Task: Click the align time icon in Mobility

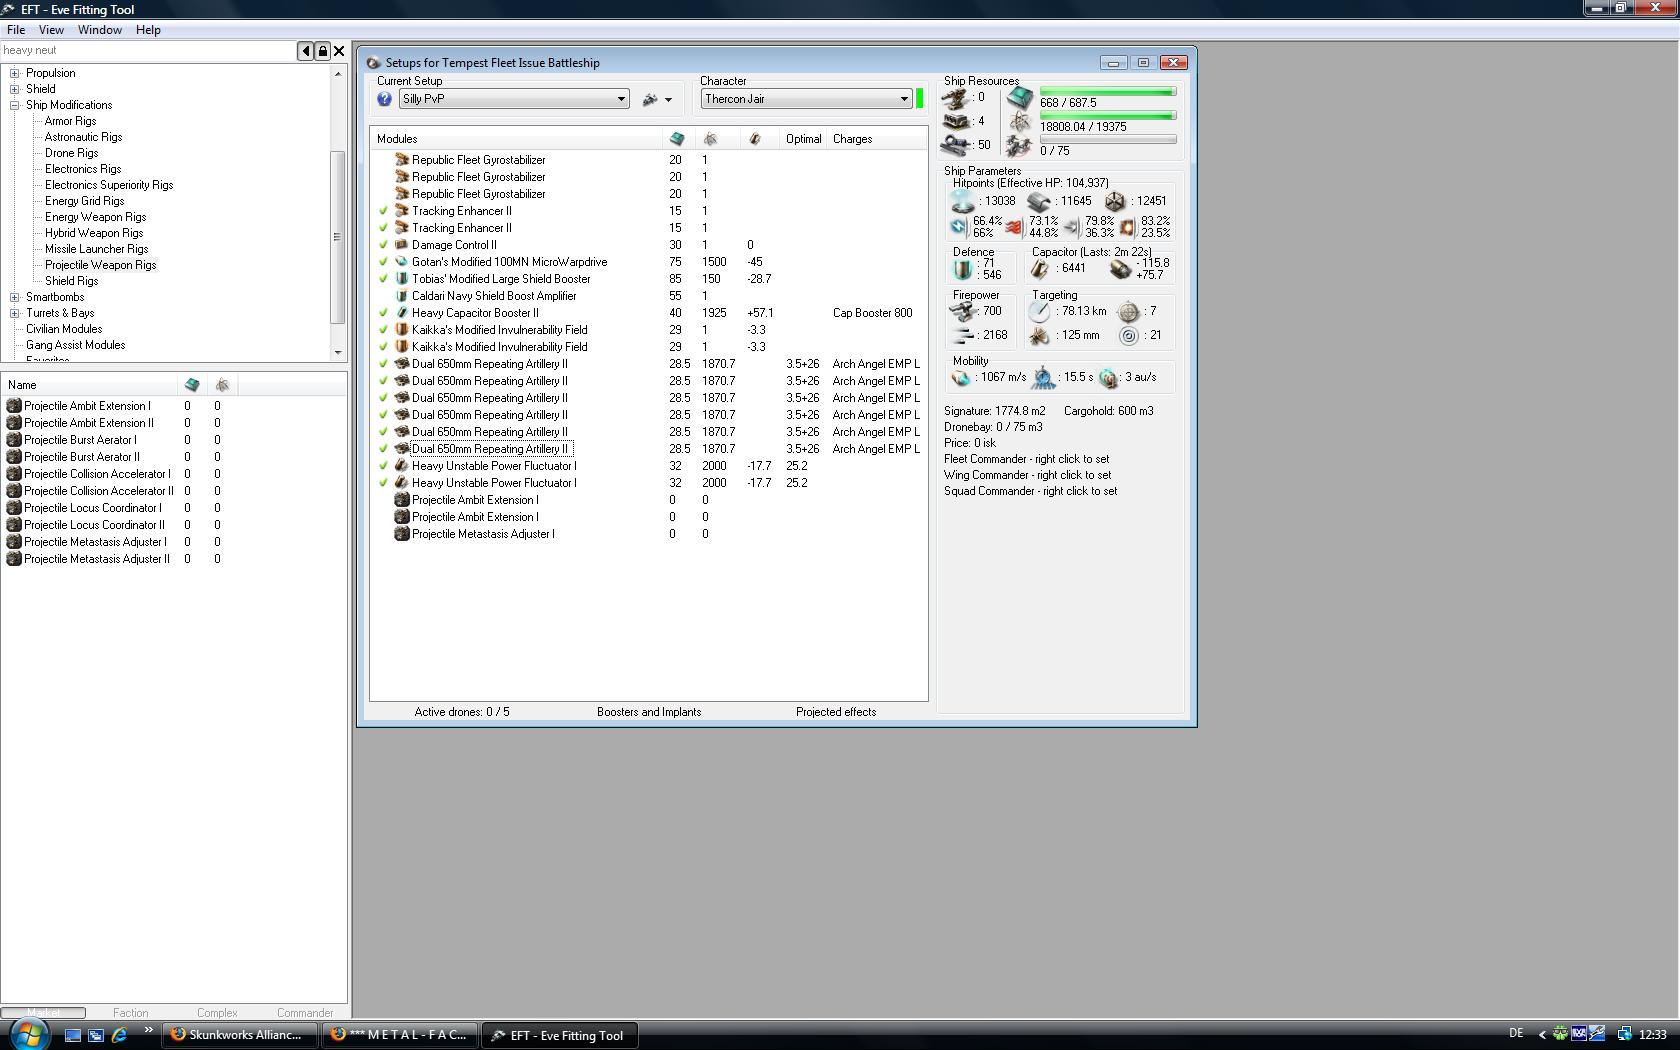Action: [x=1043, y=378]
